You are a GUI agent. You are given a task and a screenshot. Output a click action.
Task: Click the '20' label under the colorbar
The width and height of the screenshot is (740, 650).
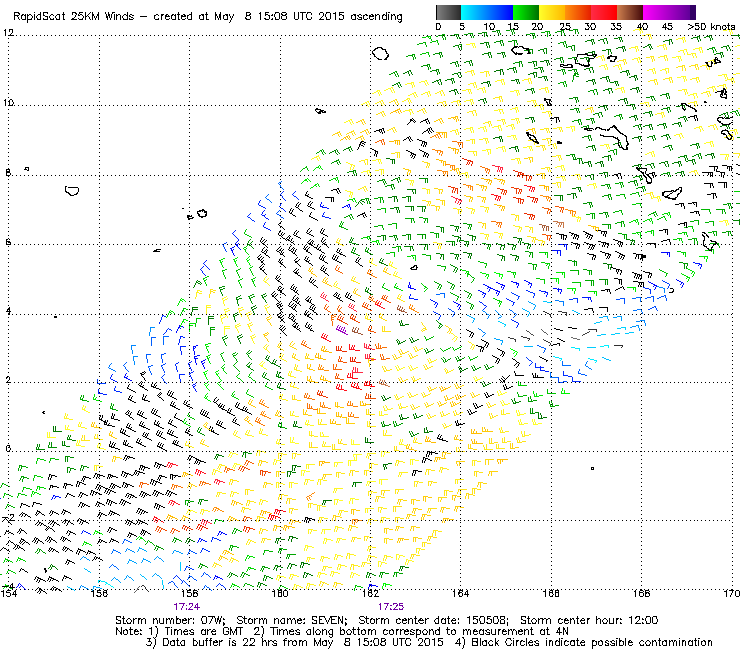pos(537,26)
